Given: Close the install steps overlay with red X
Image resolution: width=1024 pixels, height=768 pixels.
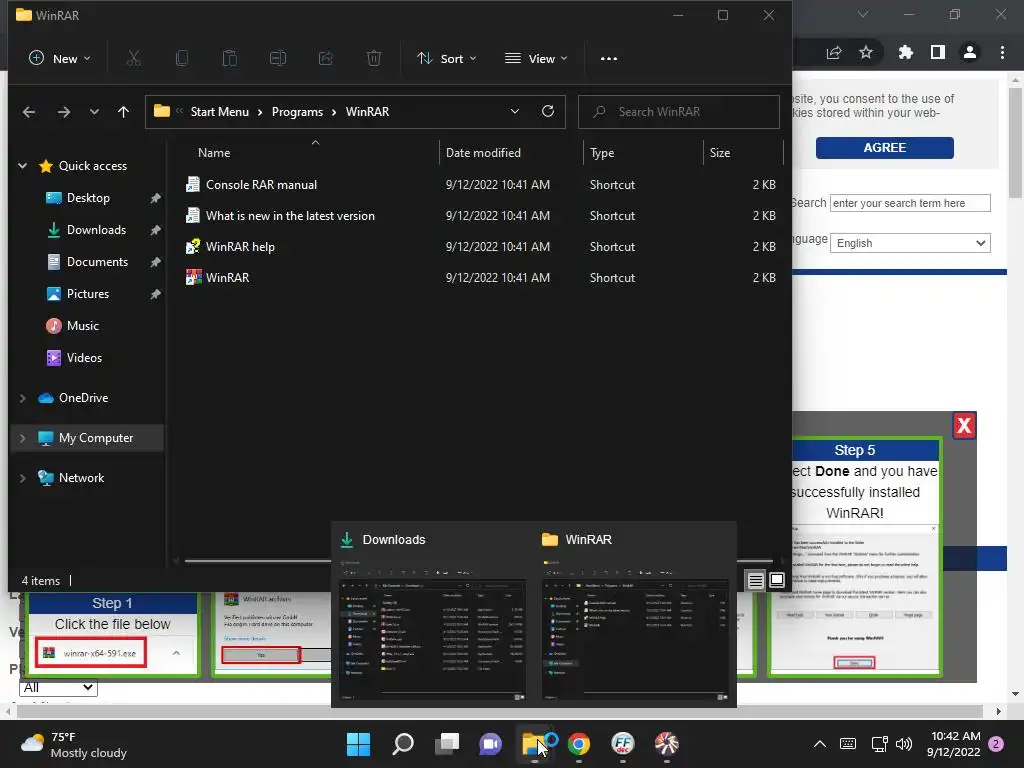Looking at the screenshot, I should (964, 426).
